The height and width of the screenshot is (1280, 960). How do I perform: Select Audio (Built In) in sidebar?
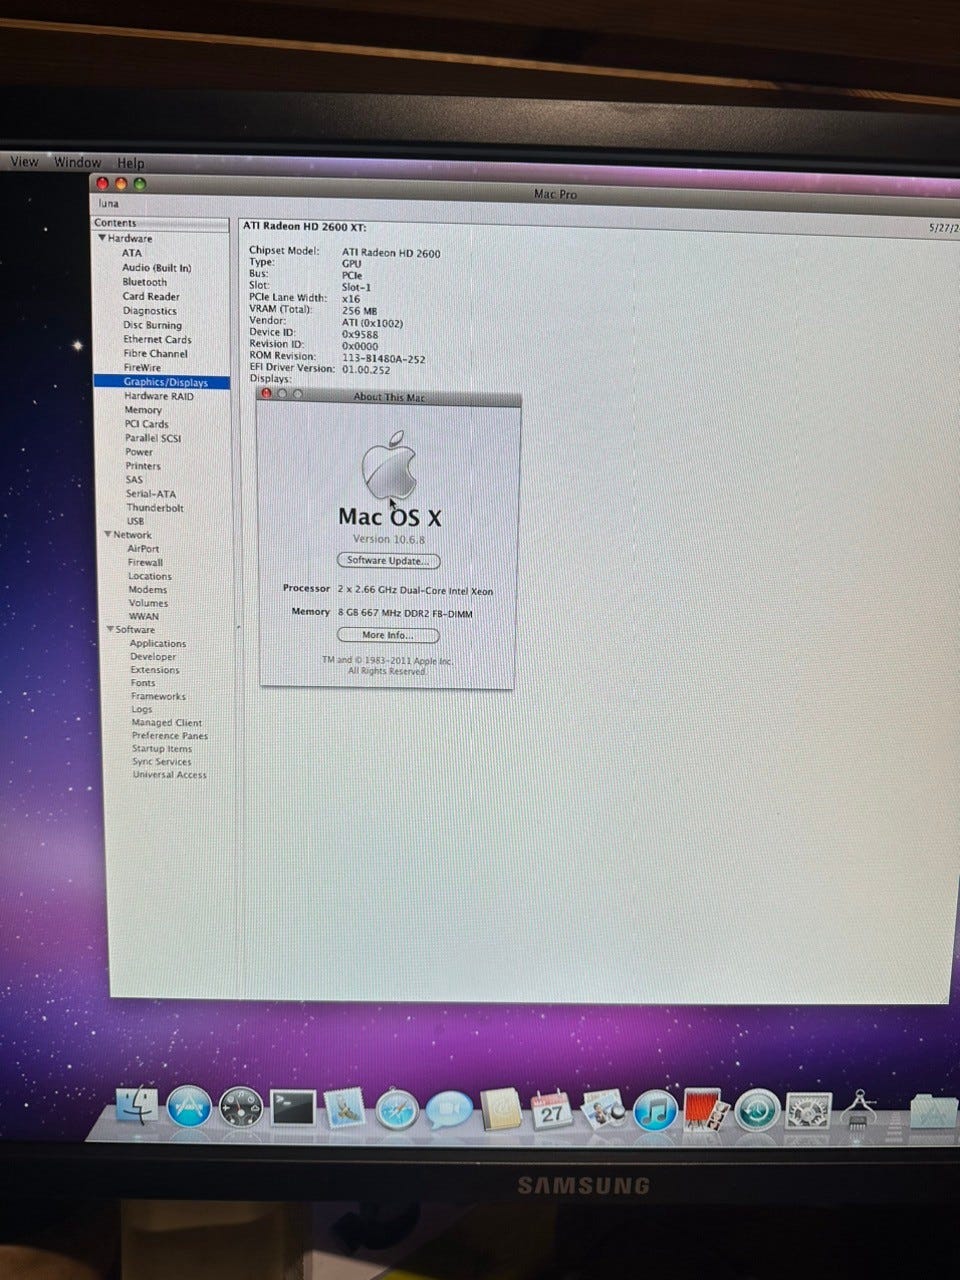(157, 268)
